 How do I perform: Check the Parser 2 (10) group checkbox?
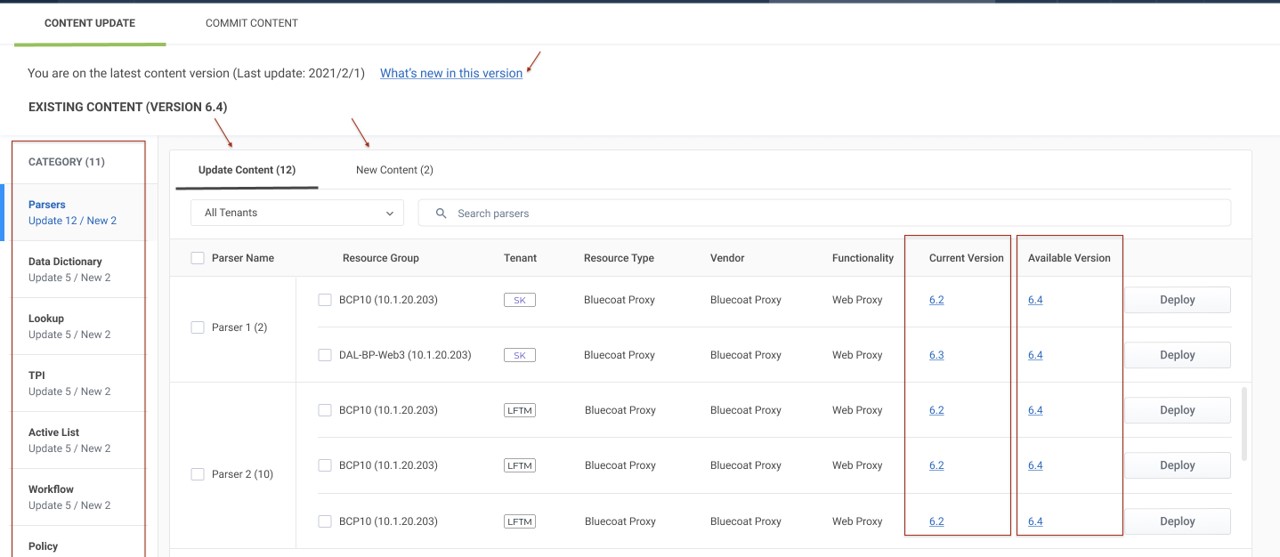198,474
